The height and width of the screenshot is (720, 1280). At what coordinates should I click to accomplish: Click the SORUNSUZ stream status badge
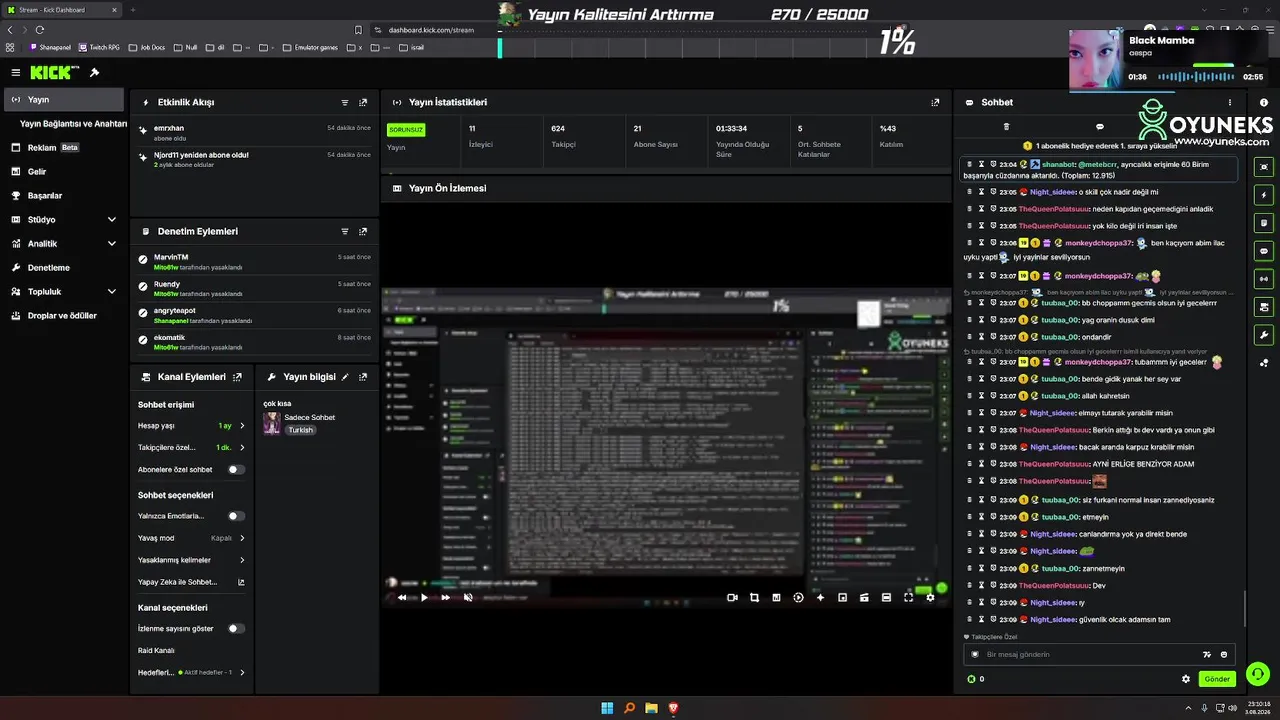tap(406, 129)
